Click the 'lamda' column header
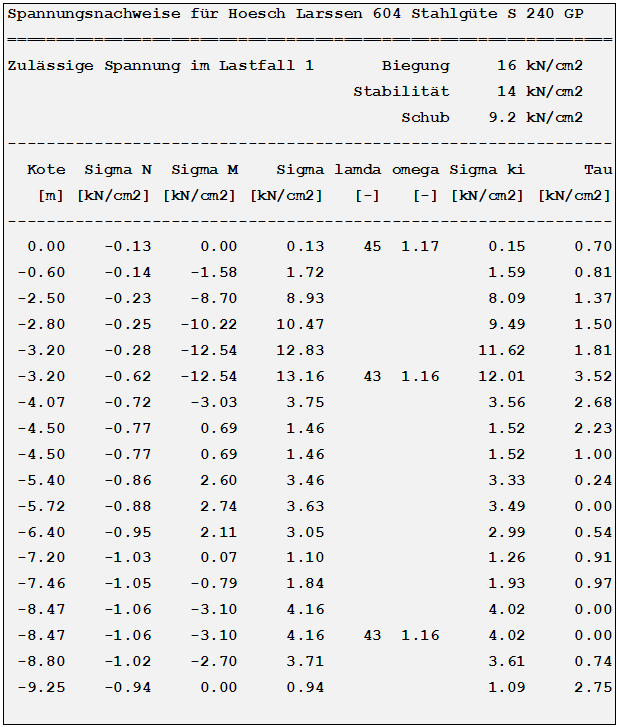This screenshot has height=727, width=617. [x=357, y=170]
